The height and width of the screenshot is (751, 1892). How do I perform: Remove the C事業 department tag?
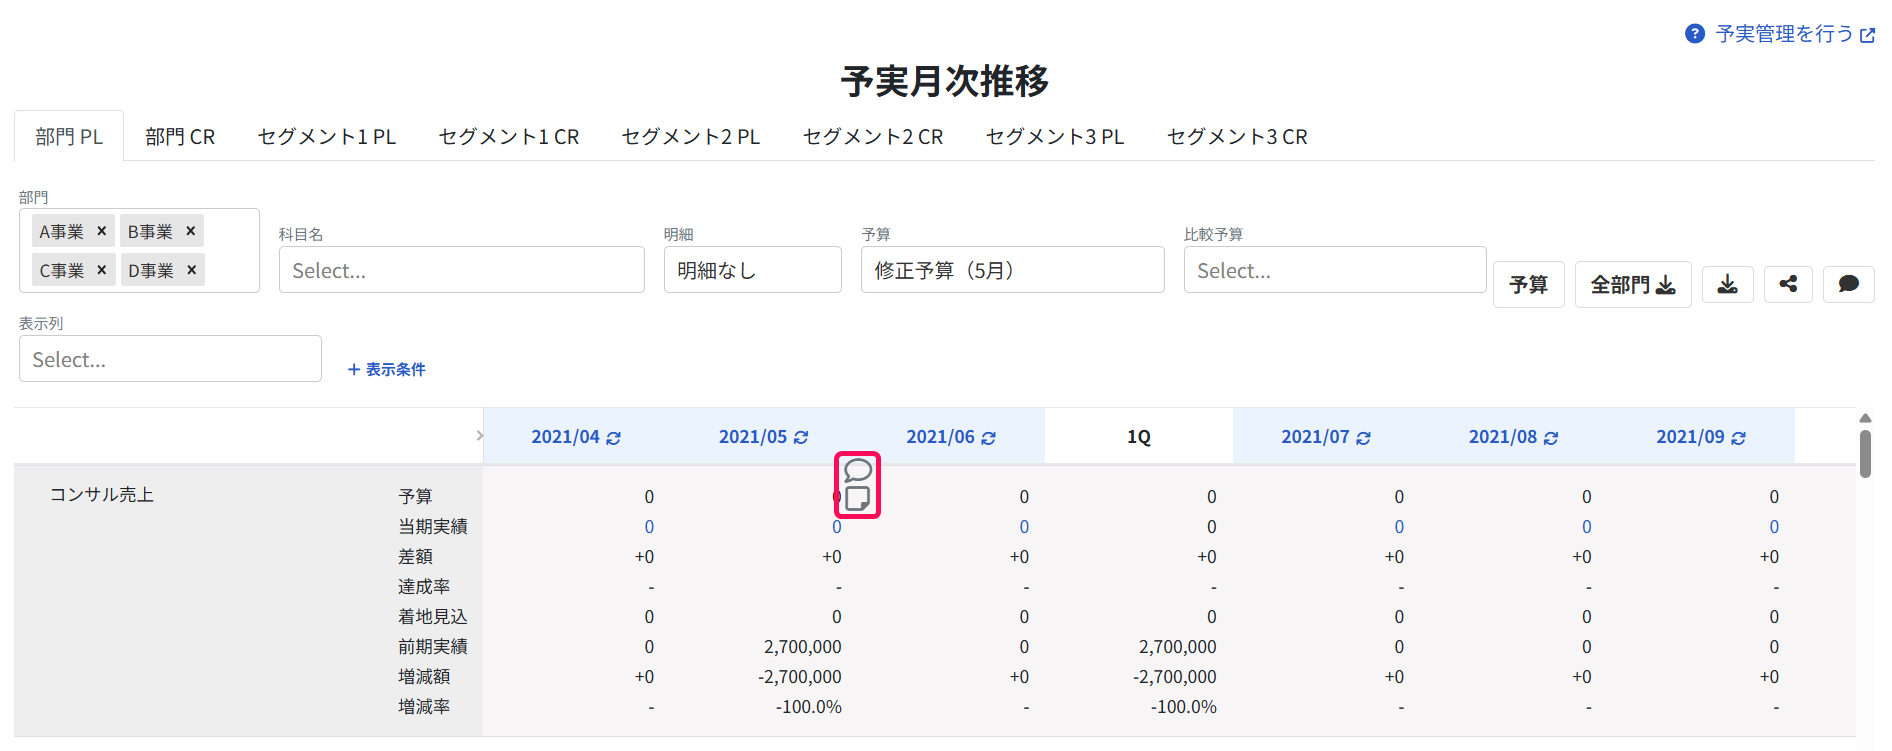click(101, 270)
